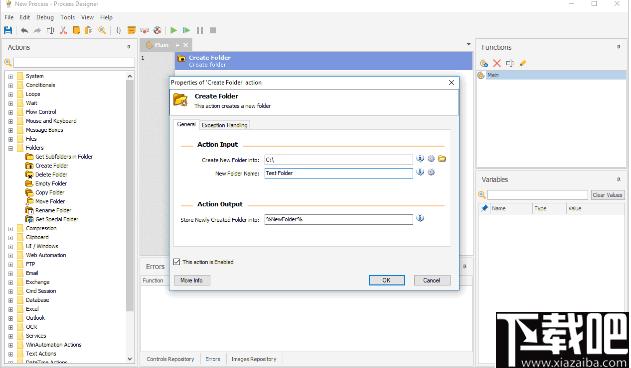Screen dimensions: 631x368
Task: Click the Actions panel search box
Action: coord(74,62)
